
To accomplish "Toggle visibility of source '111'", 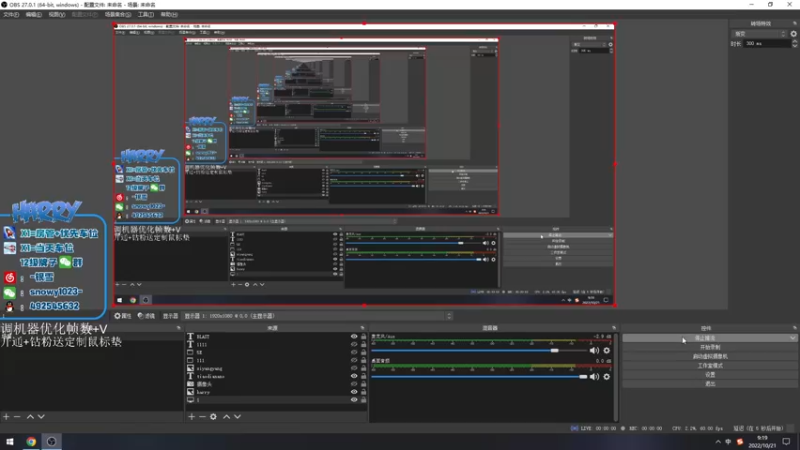I will [x=354, y=360].
